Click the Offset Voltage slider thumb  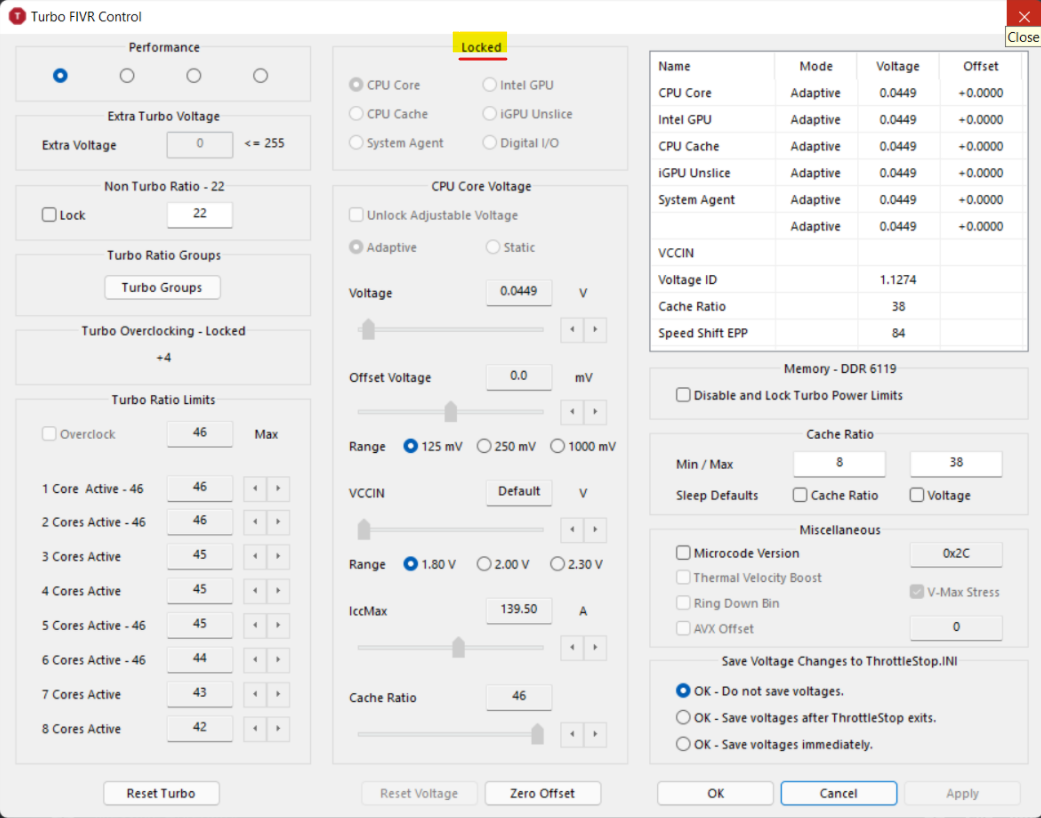point(451,412)
